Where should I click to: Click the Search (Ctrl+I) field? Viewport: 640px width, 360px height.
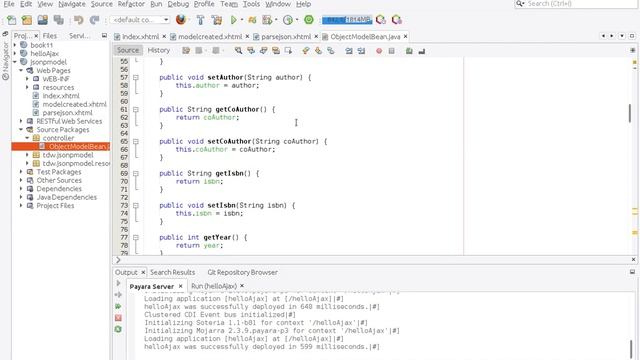[x=577, y=4]
